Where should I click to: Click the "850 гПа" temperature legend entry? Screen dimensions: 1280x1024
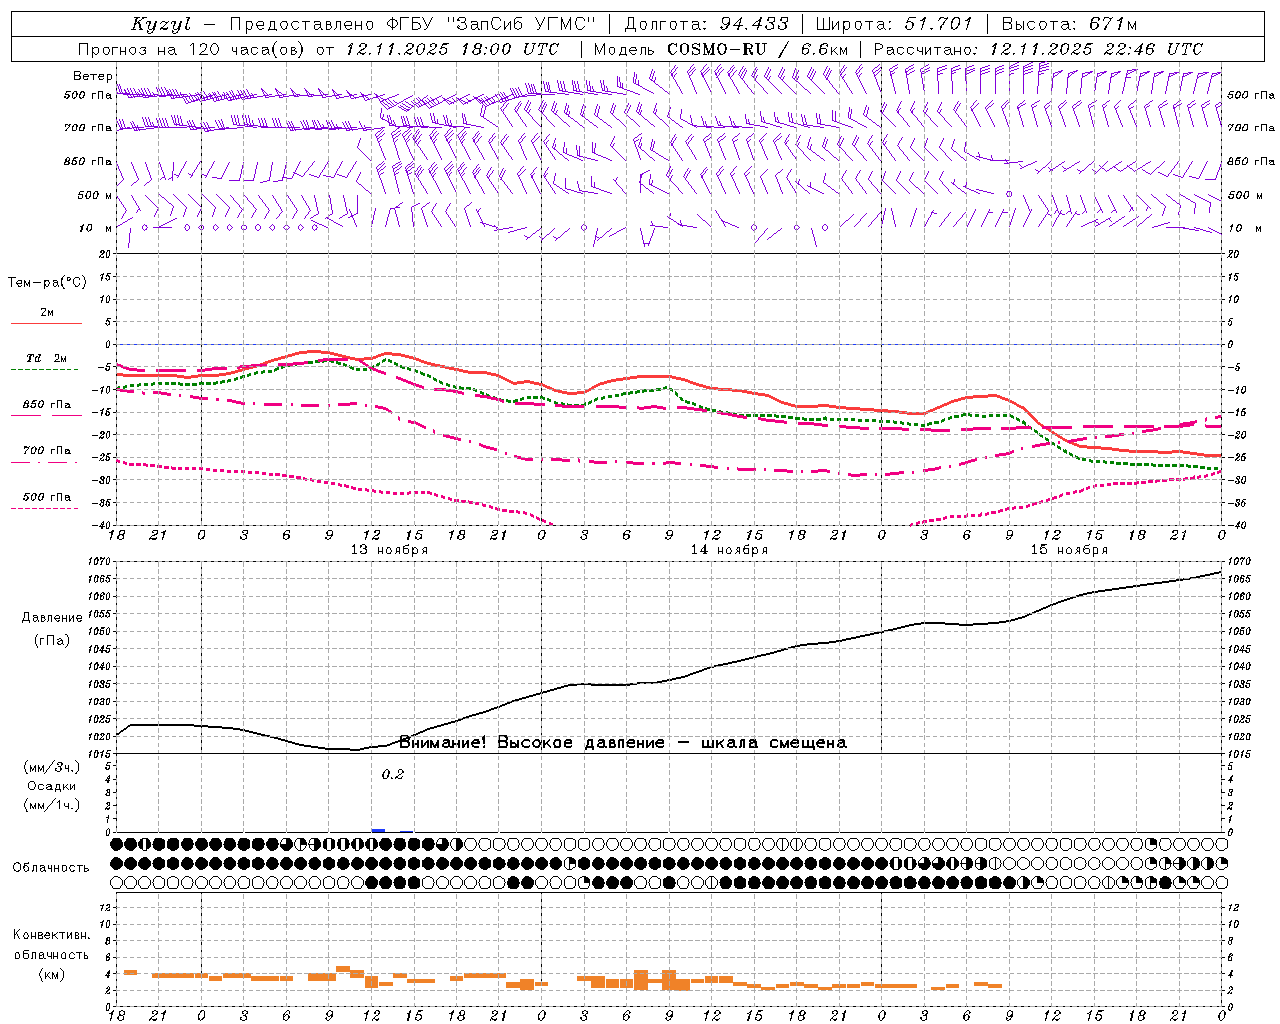coord(47,405)
